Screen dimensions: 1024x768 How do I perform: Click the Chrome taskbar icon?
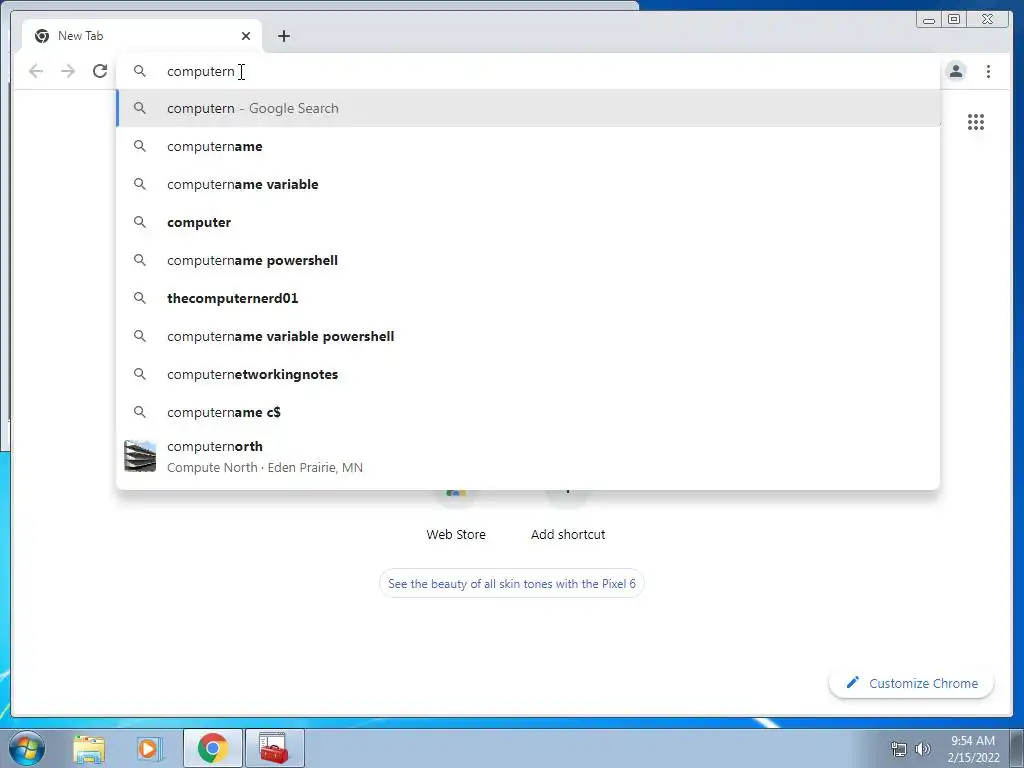[x=212, y=748]
